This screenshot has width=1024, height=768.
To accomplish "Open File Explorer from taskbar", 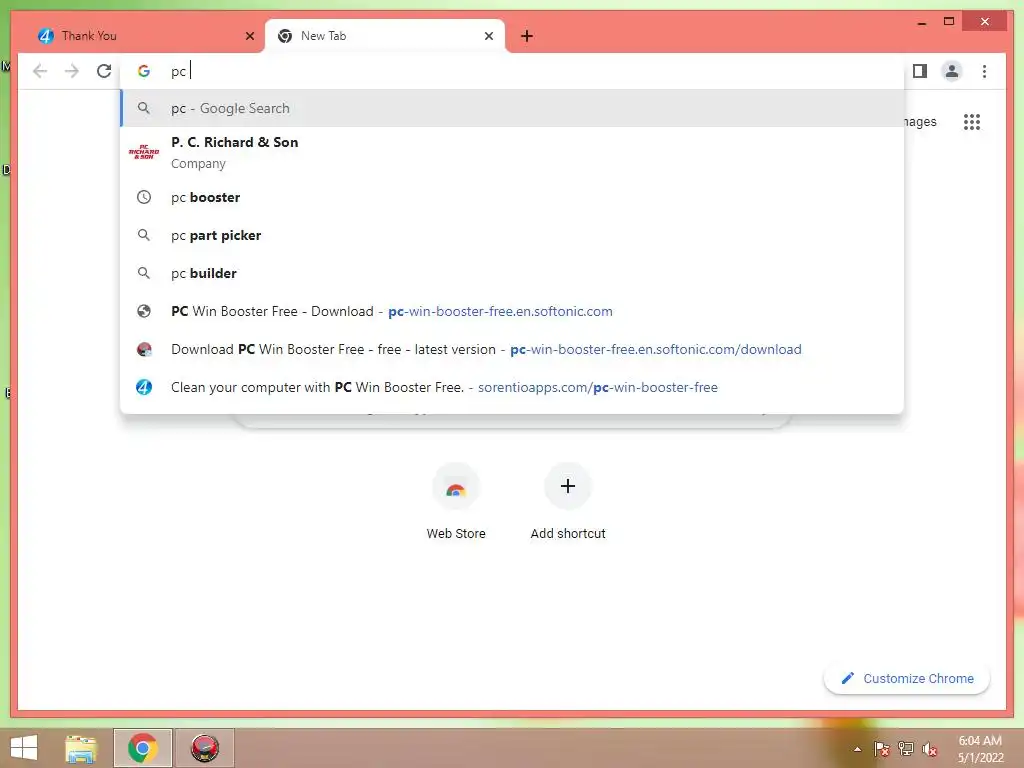I will 81,748.
